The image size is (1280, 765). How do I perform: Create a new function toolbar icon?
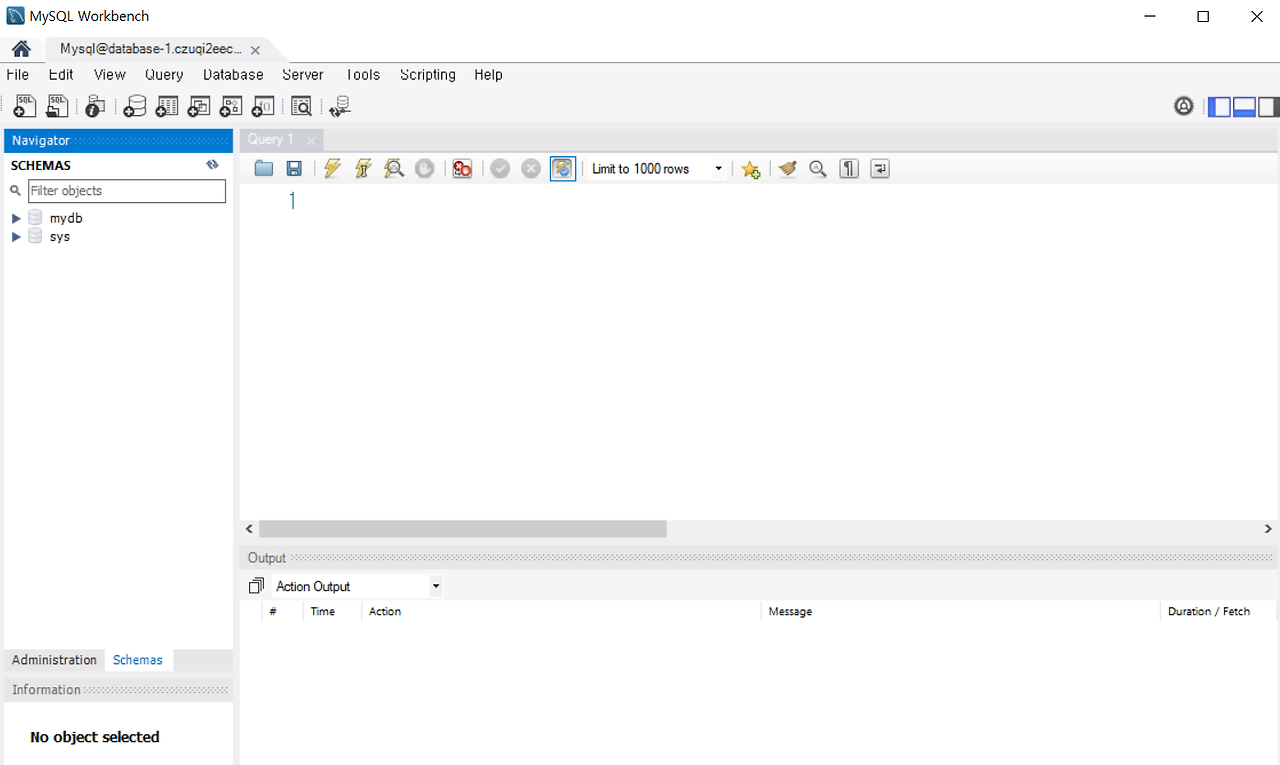tap(263, 106)
